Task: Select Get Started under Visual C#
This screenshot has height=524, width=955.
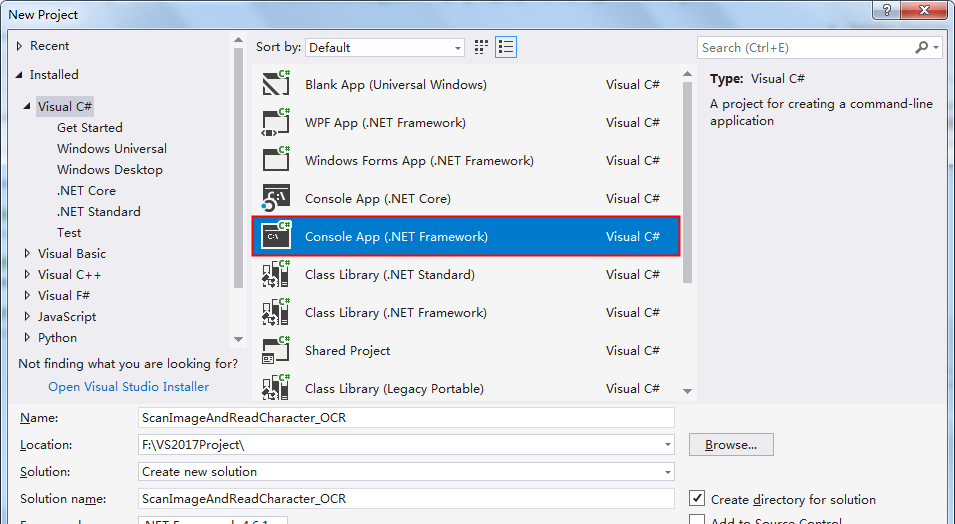Action: [x=90, y=127]
